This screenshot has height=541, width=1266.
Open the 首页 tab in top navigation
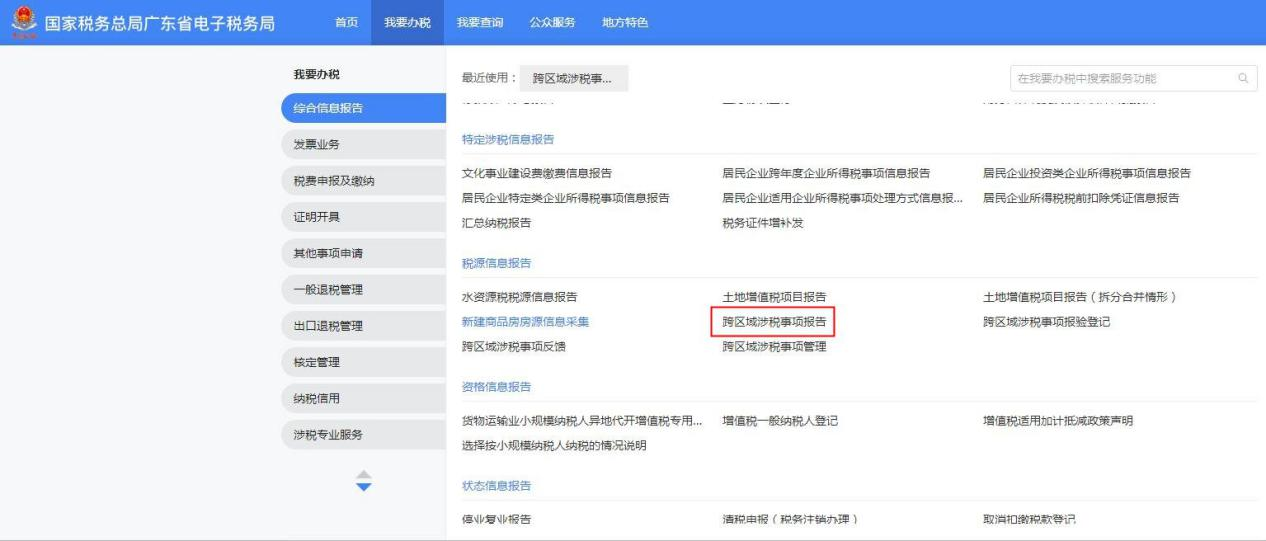pos(346,23)
